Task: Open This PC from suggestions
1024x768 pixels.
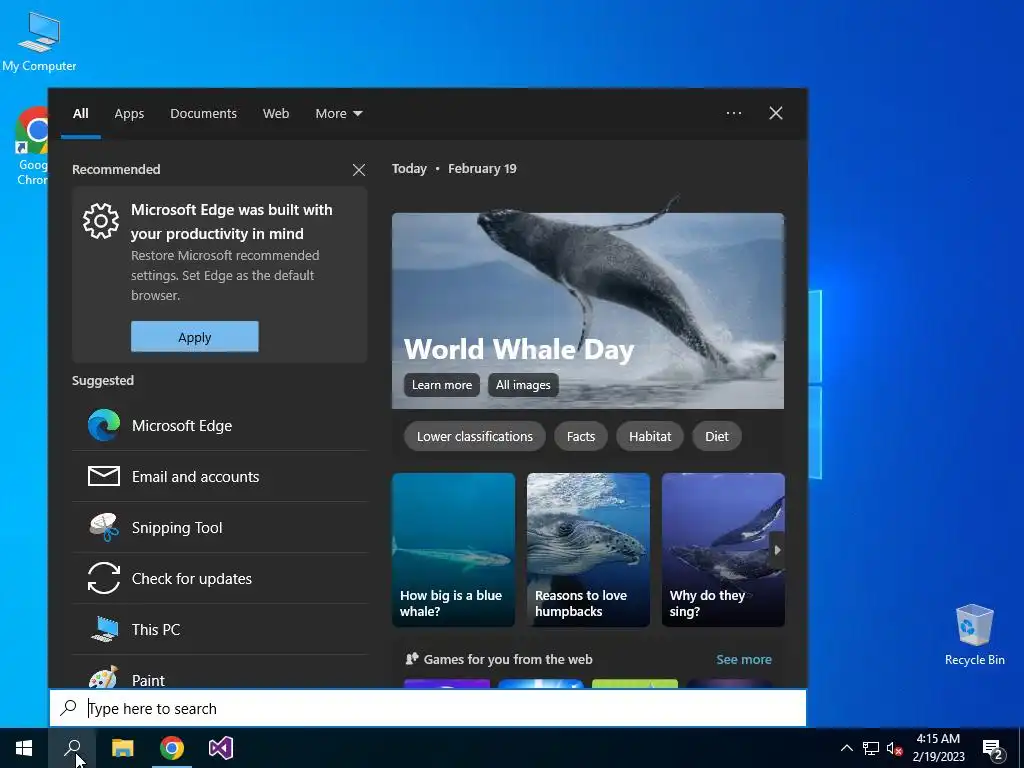Action: point(219,630)
